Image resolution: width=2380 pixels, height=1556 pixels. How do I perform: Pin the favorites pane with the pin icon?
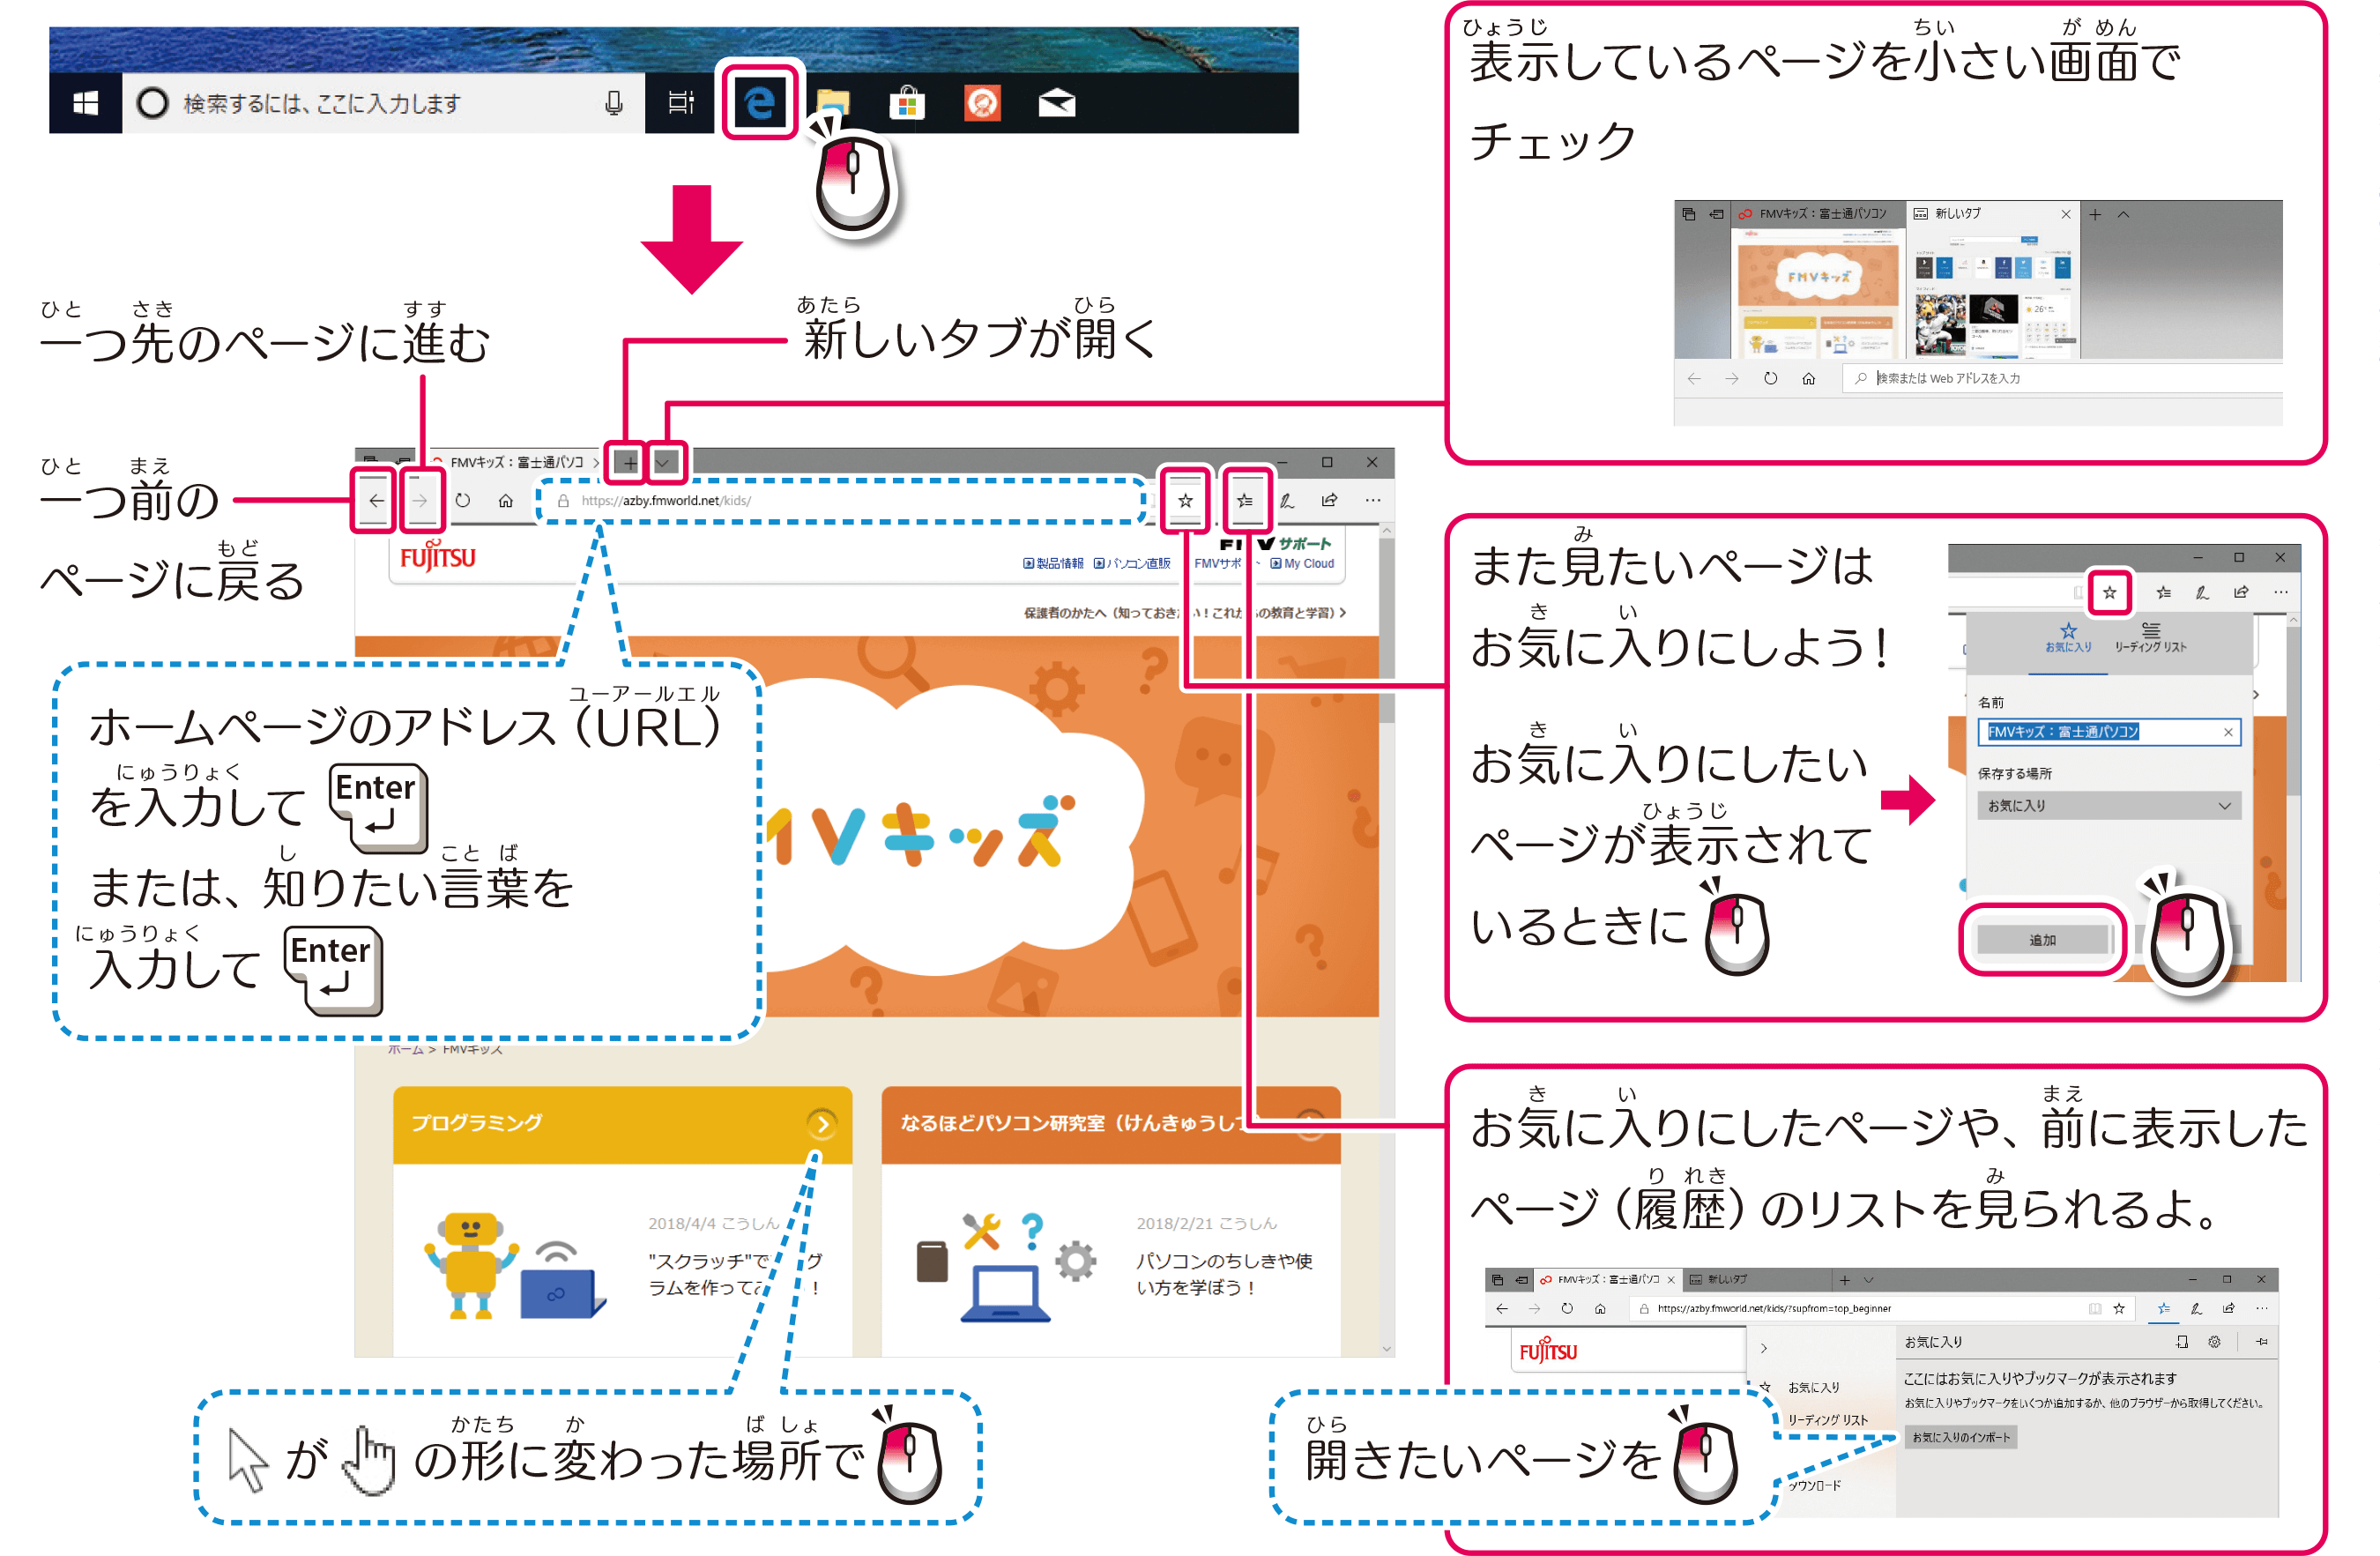coord(2262,1342)
